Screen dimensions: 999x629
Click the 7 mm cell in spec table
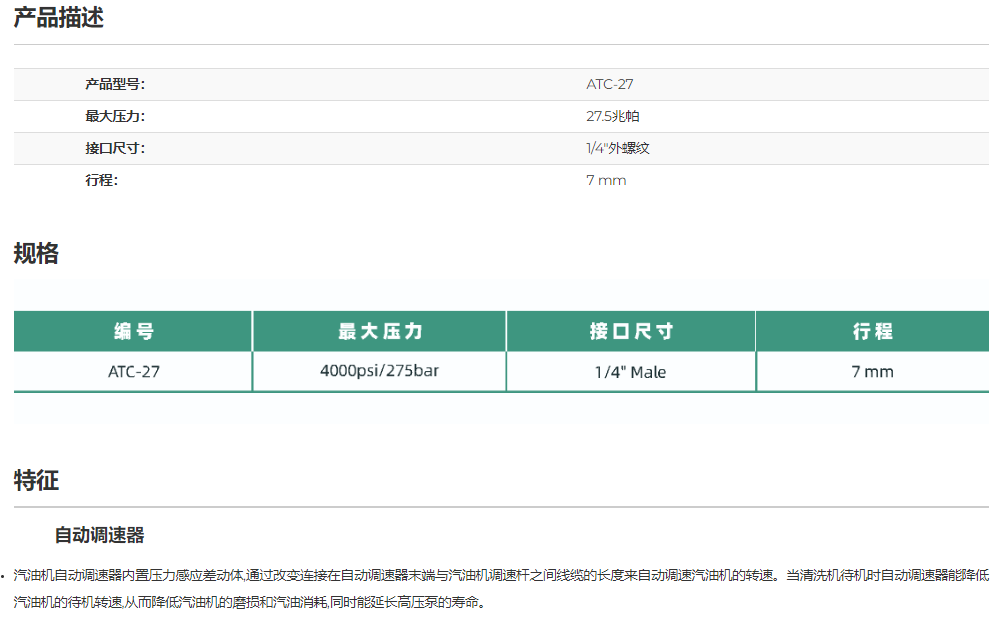872,371
